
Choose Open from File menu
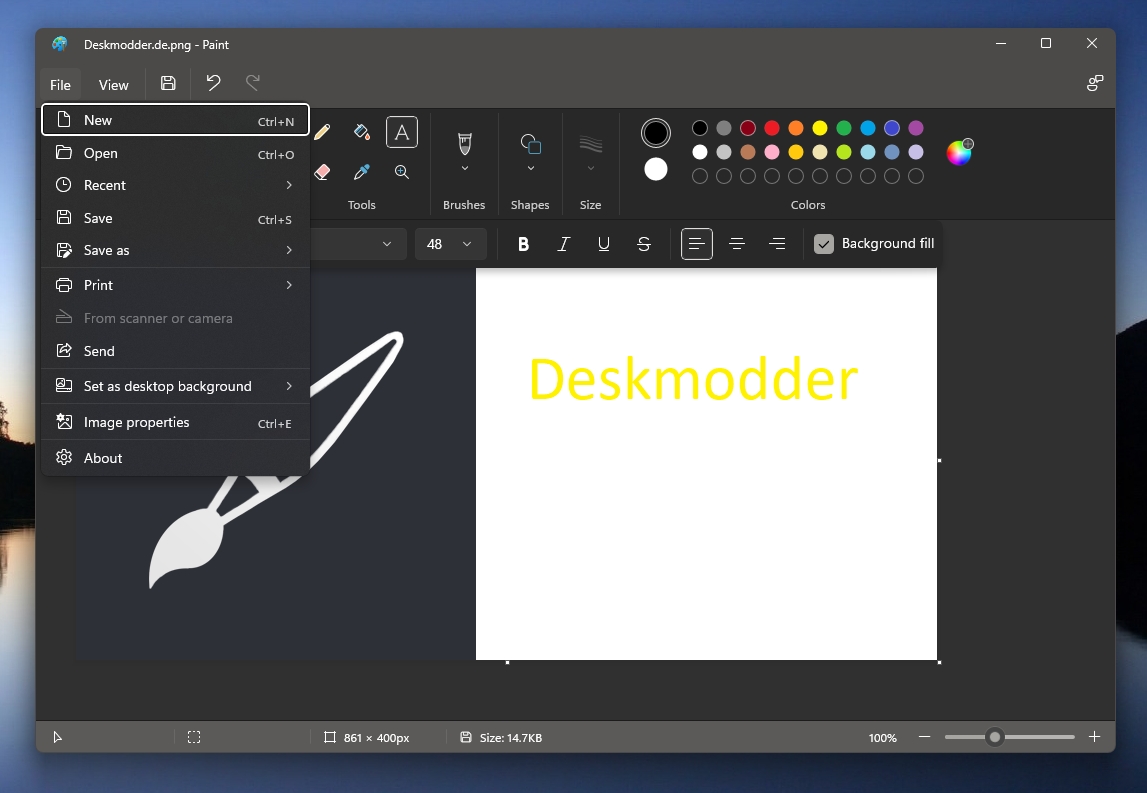[176, 153]
